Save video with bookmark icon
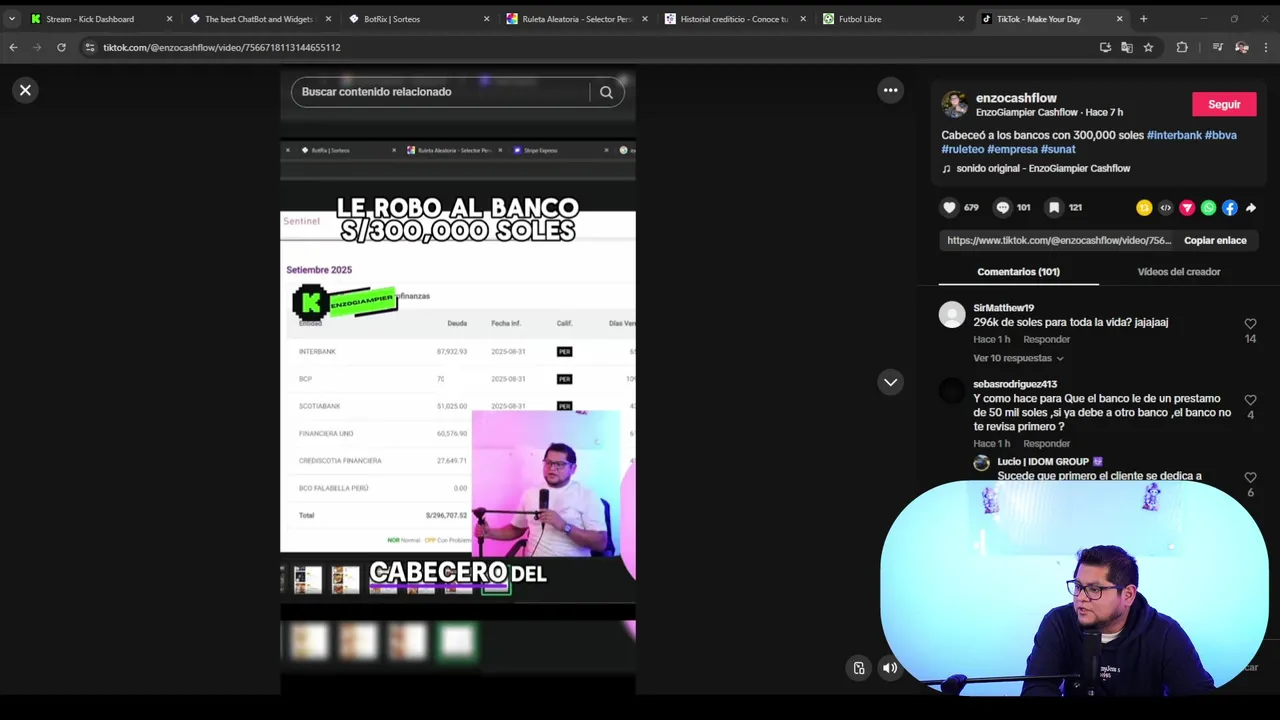This screenshot has height=720, width=1280. coord(1054,207)
